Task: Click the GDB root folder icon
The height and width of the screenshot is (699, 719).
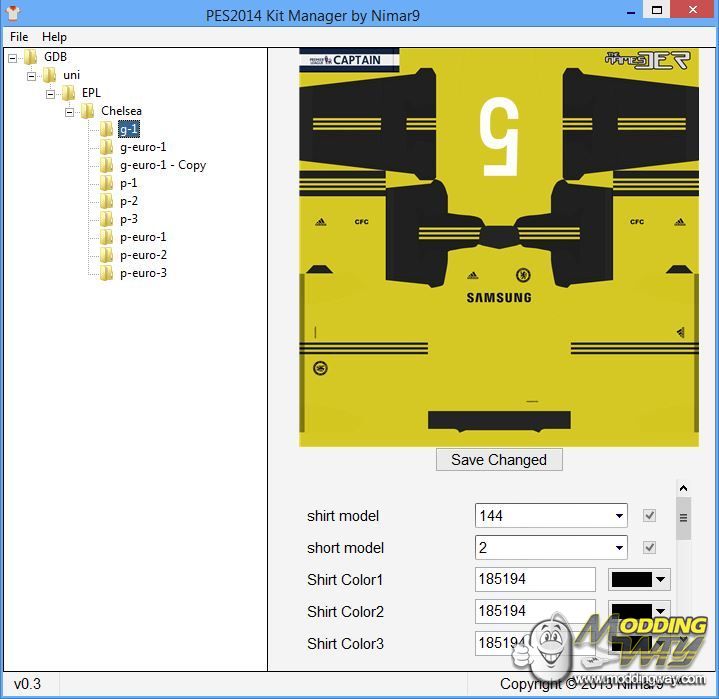Action: pyautogui.click(x=30, y=57)
